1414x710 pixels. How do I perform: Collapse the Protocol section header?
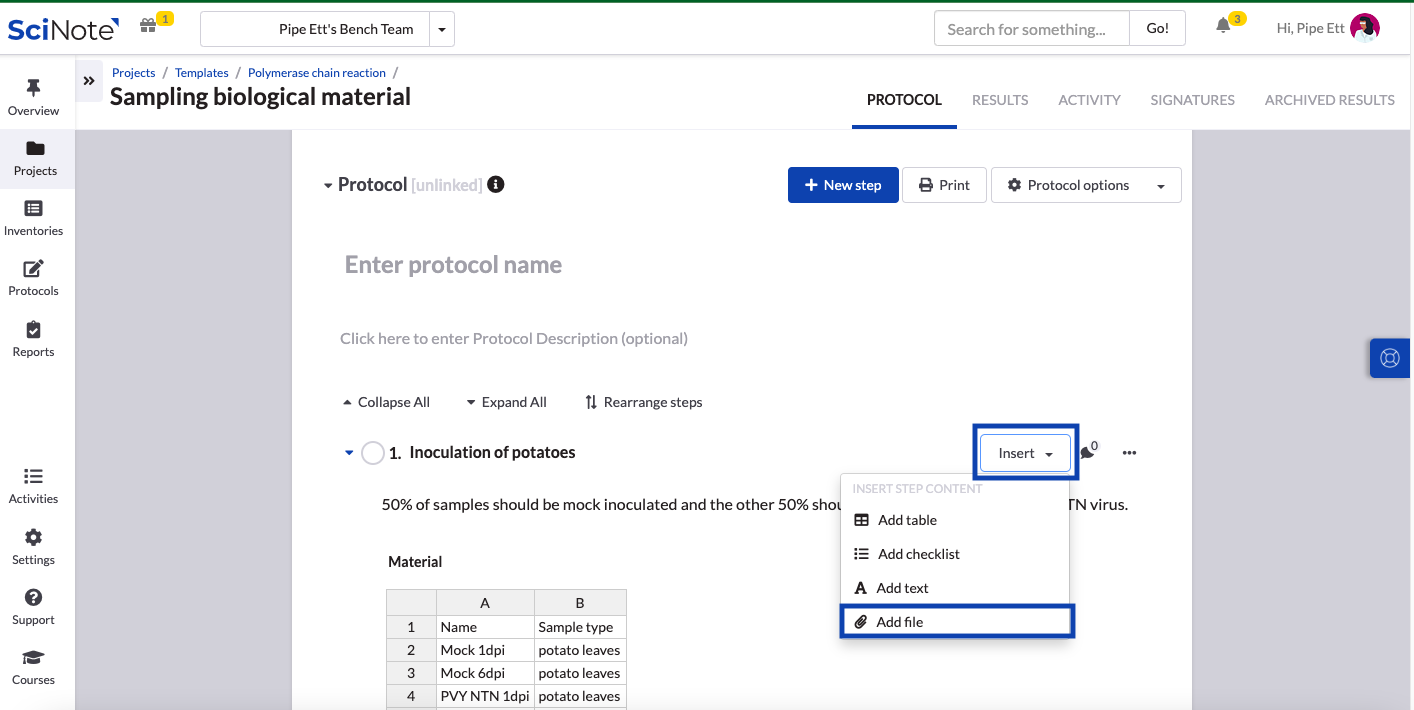pyautogui.click(x=328, y=184)
